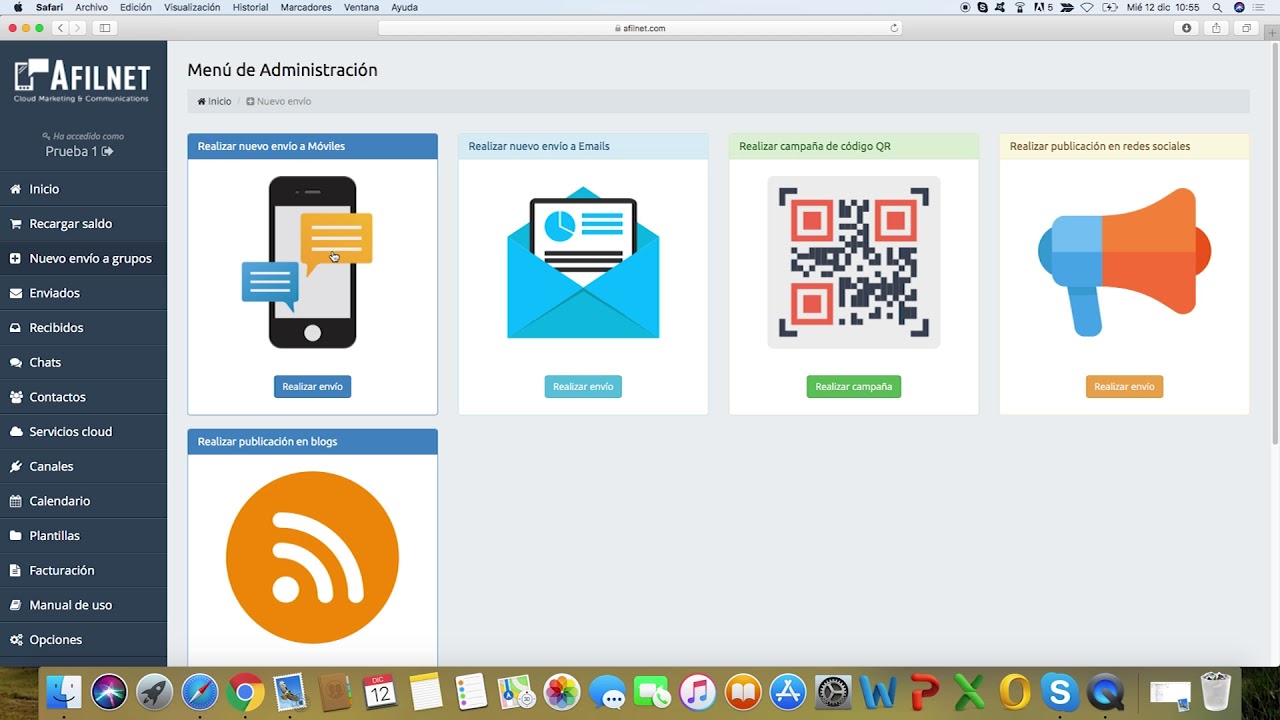This screenshot has width=1280, height=720.
Task: Open Facturación in the sidebar
Action: pyautogui.click(x=83, y=570)
